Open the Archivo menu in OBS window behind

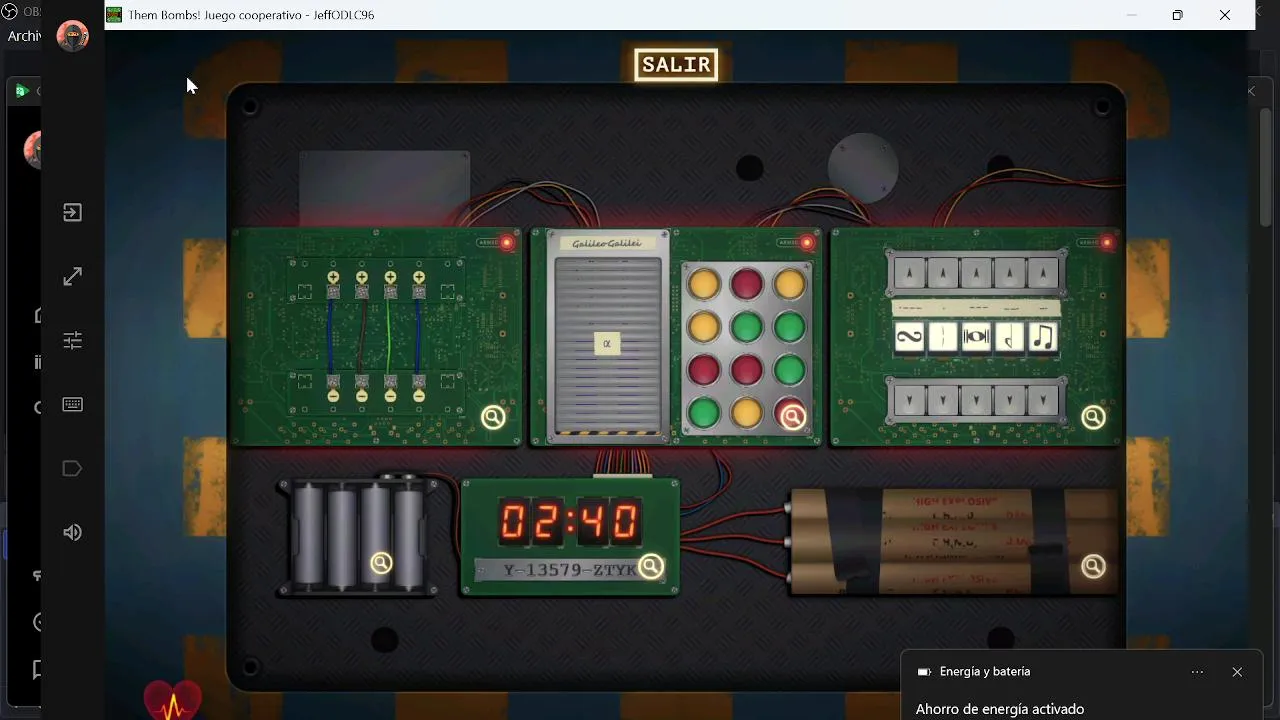[x=24, y=36]
